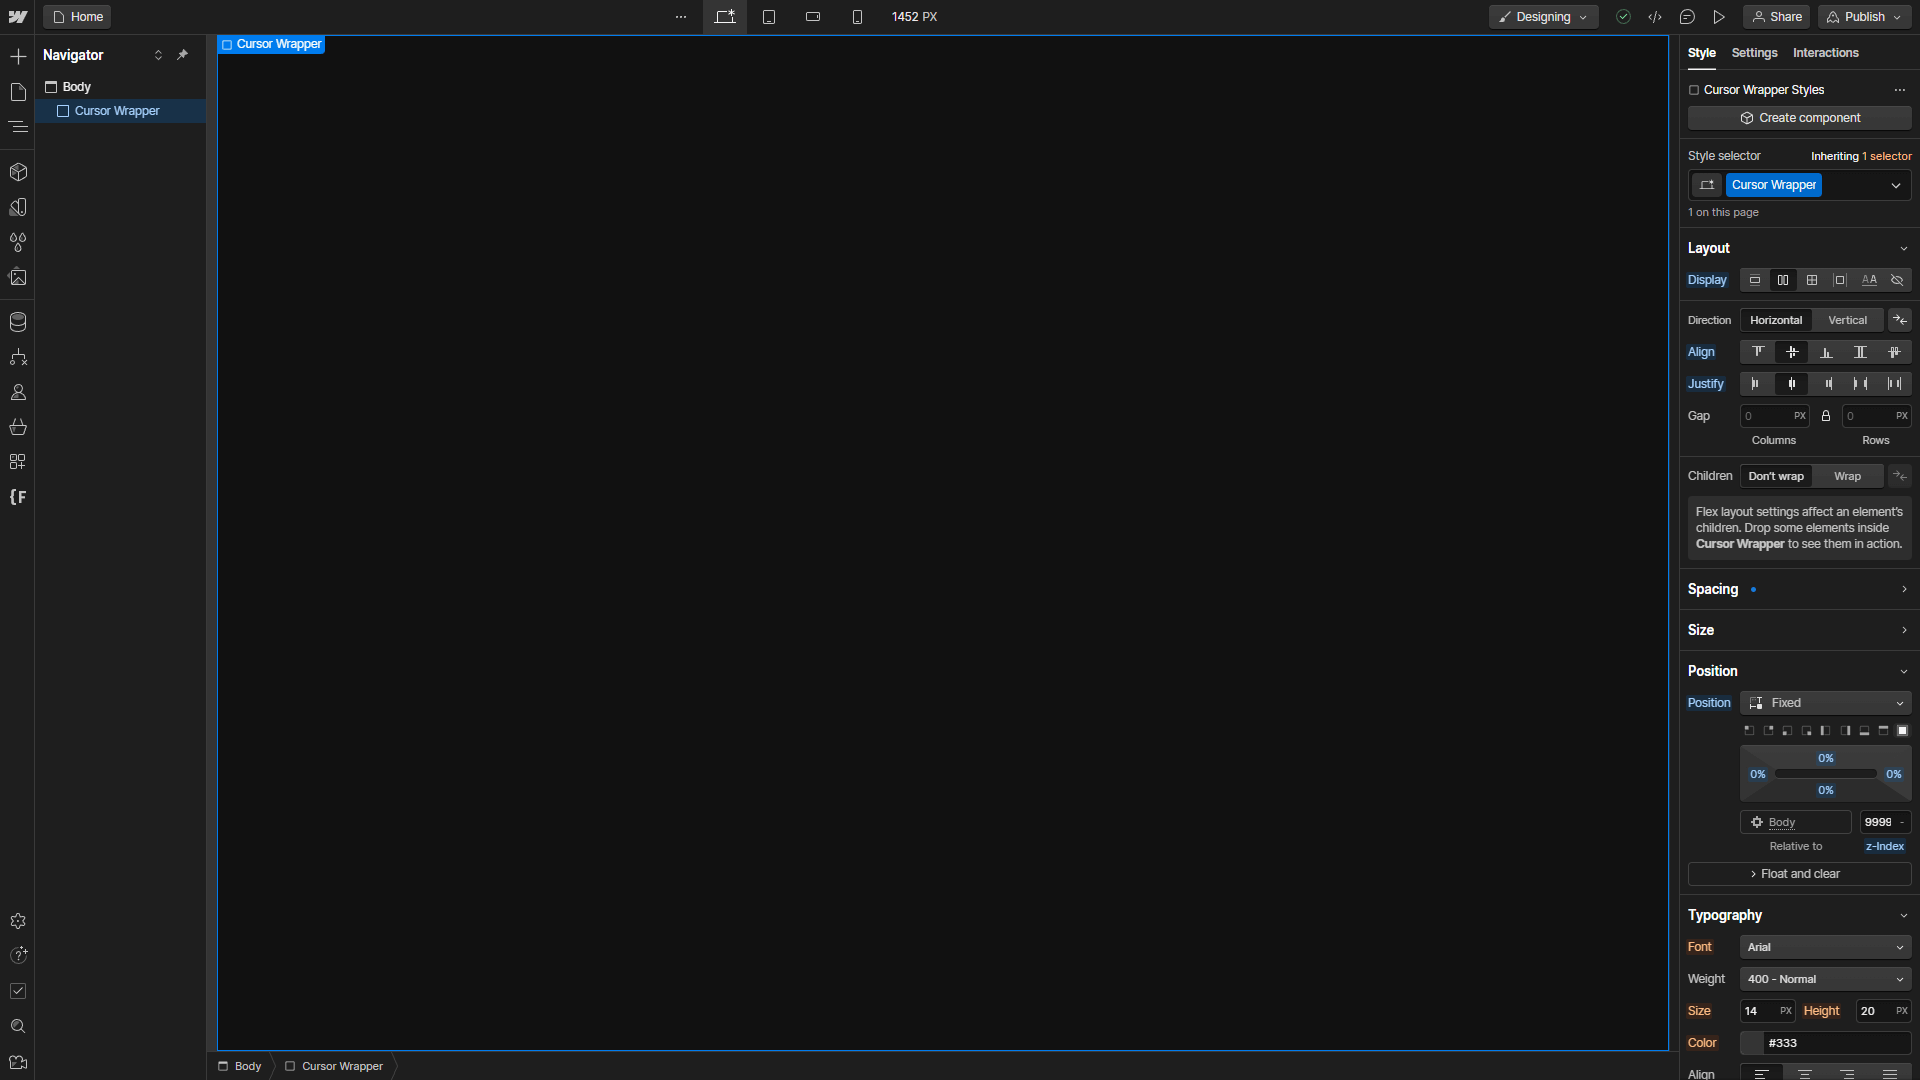Open the Ecommerce basket icon in sidebar
Screen dimensions: 1920x1080
pos(18,427)
